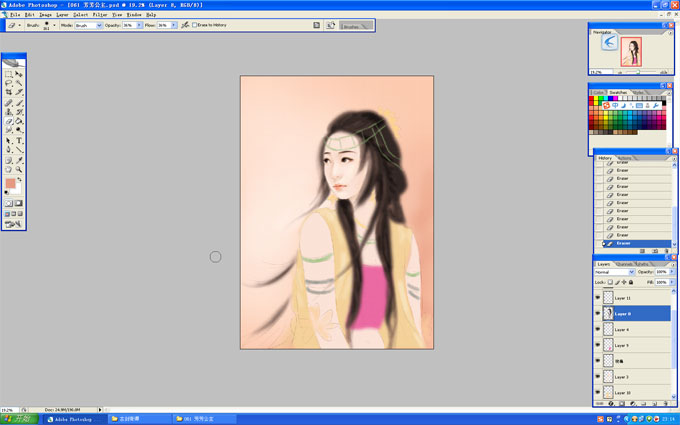Select the Pen tool

[8, 150]
